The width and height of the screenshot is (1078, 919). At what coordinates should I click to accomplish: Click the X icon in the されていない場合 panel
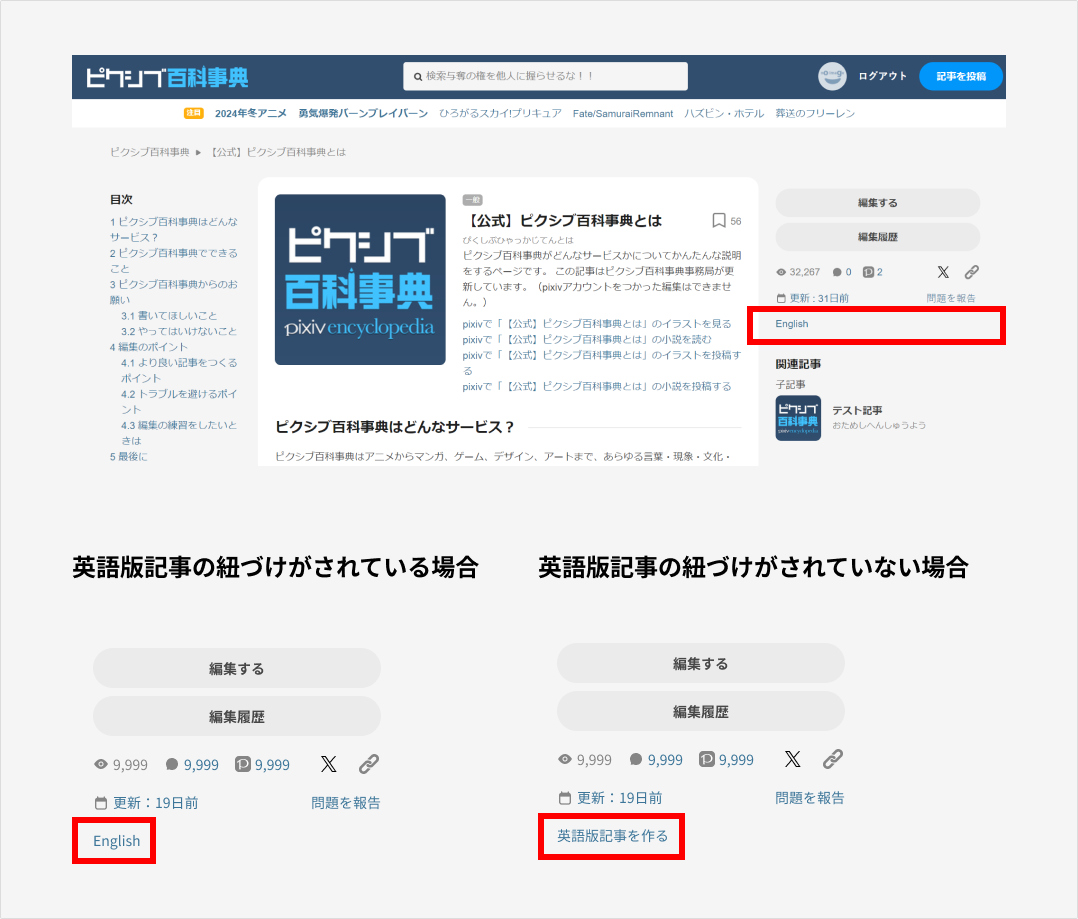793,759
